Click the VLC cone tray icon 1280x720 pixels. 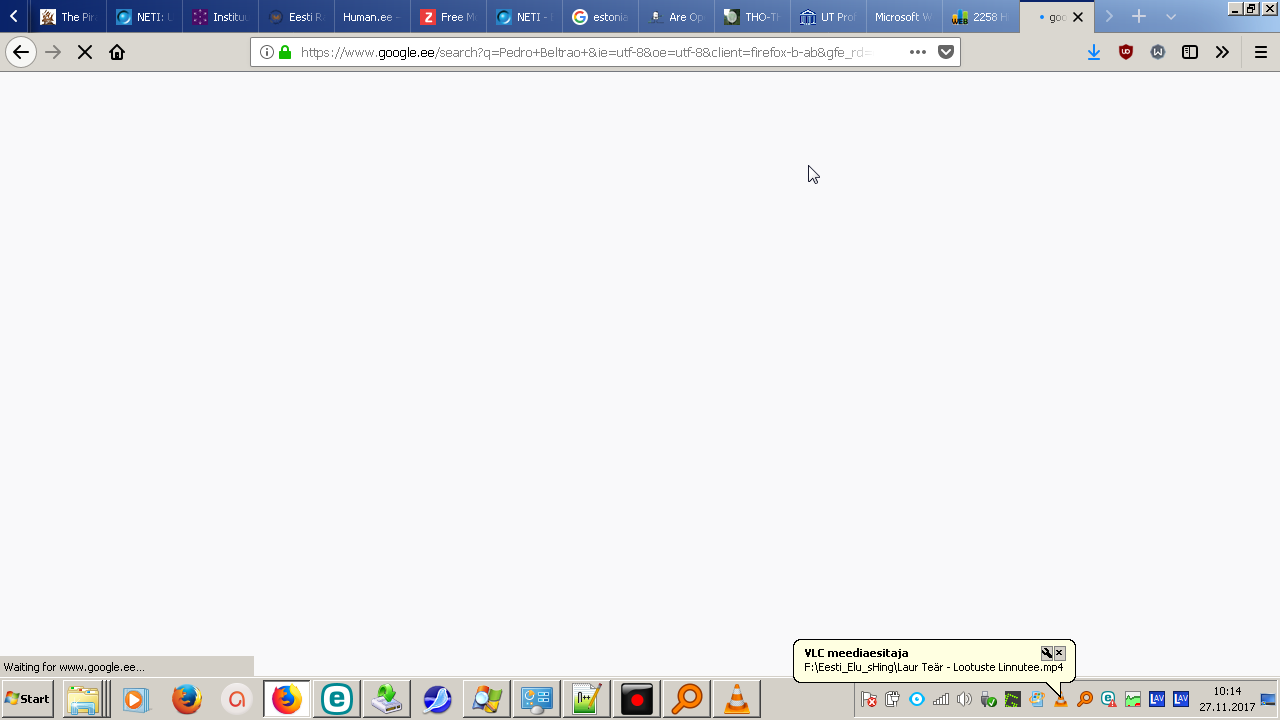click(1061, 699)
